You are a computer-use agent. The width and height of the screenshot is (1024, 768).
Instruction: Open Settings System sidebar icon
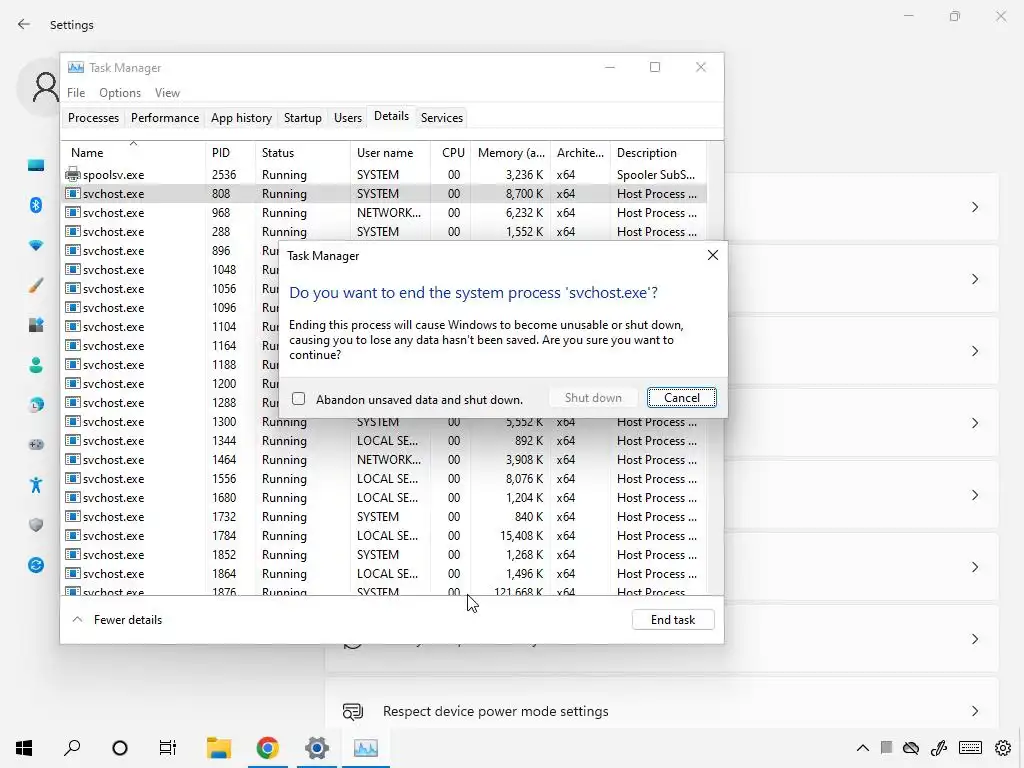coord(36,165)
